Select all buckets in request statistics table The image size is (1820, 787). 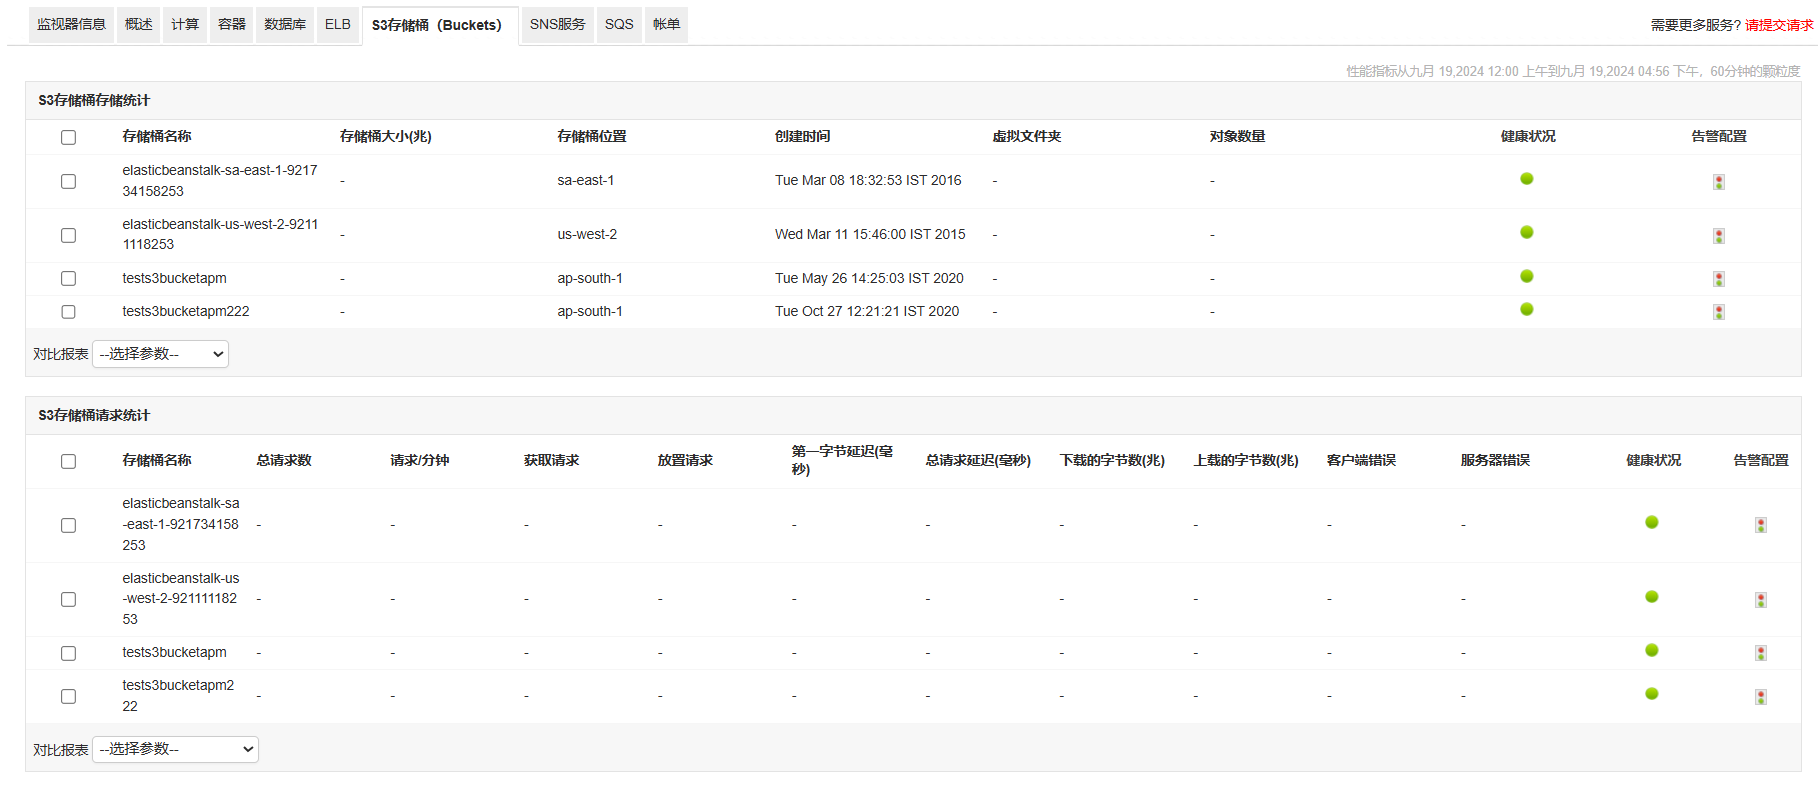click(68, 461)
